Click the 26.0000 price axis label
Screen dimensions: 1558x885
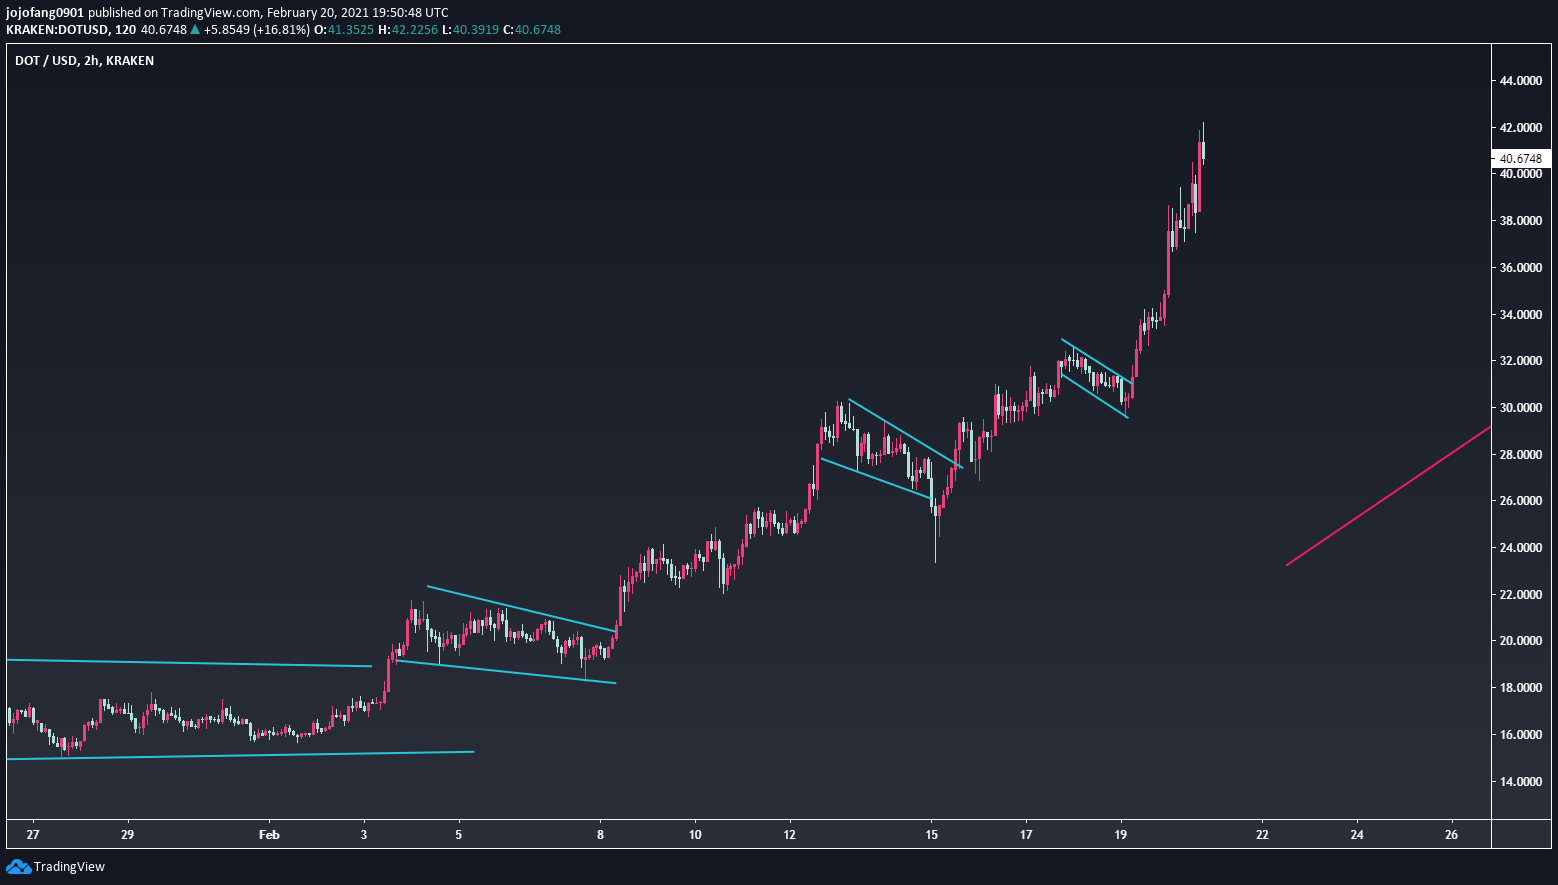[x=1521, y=501]
